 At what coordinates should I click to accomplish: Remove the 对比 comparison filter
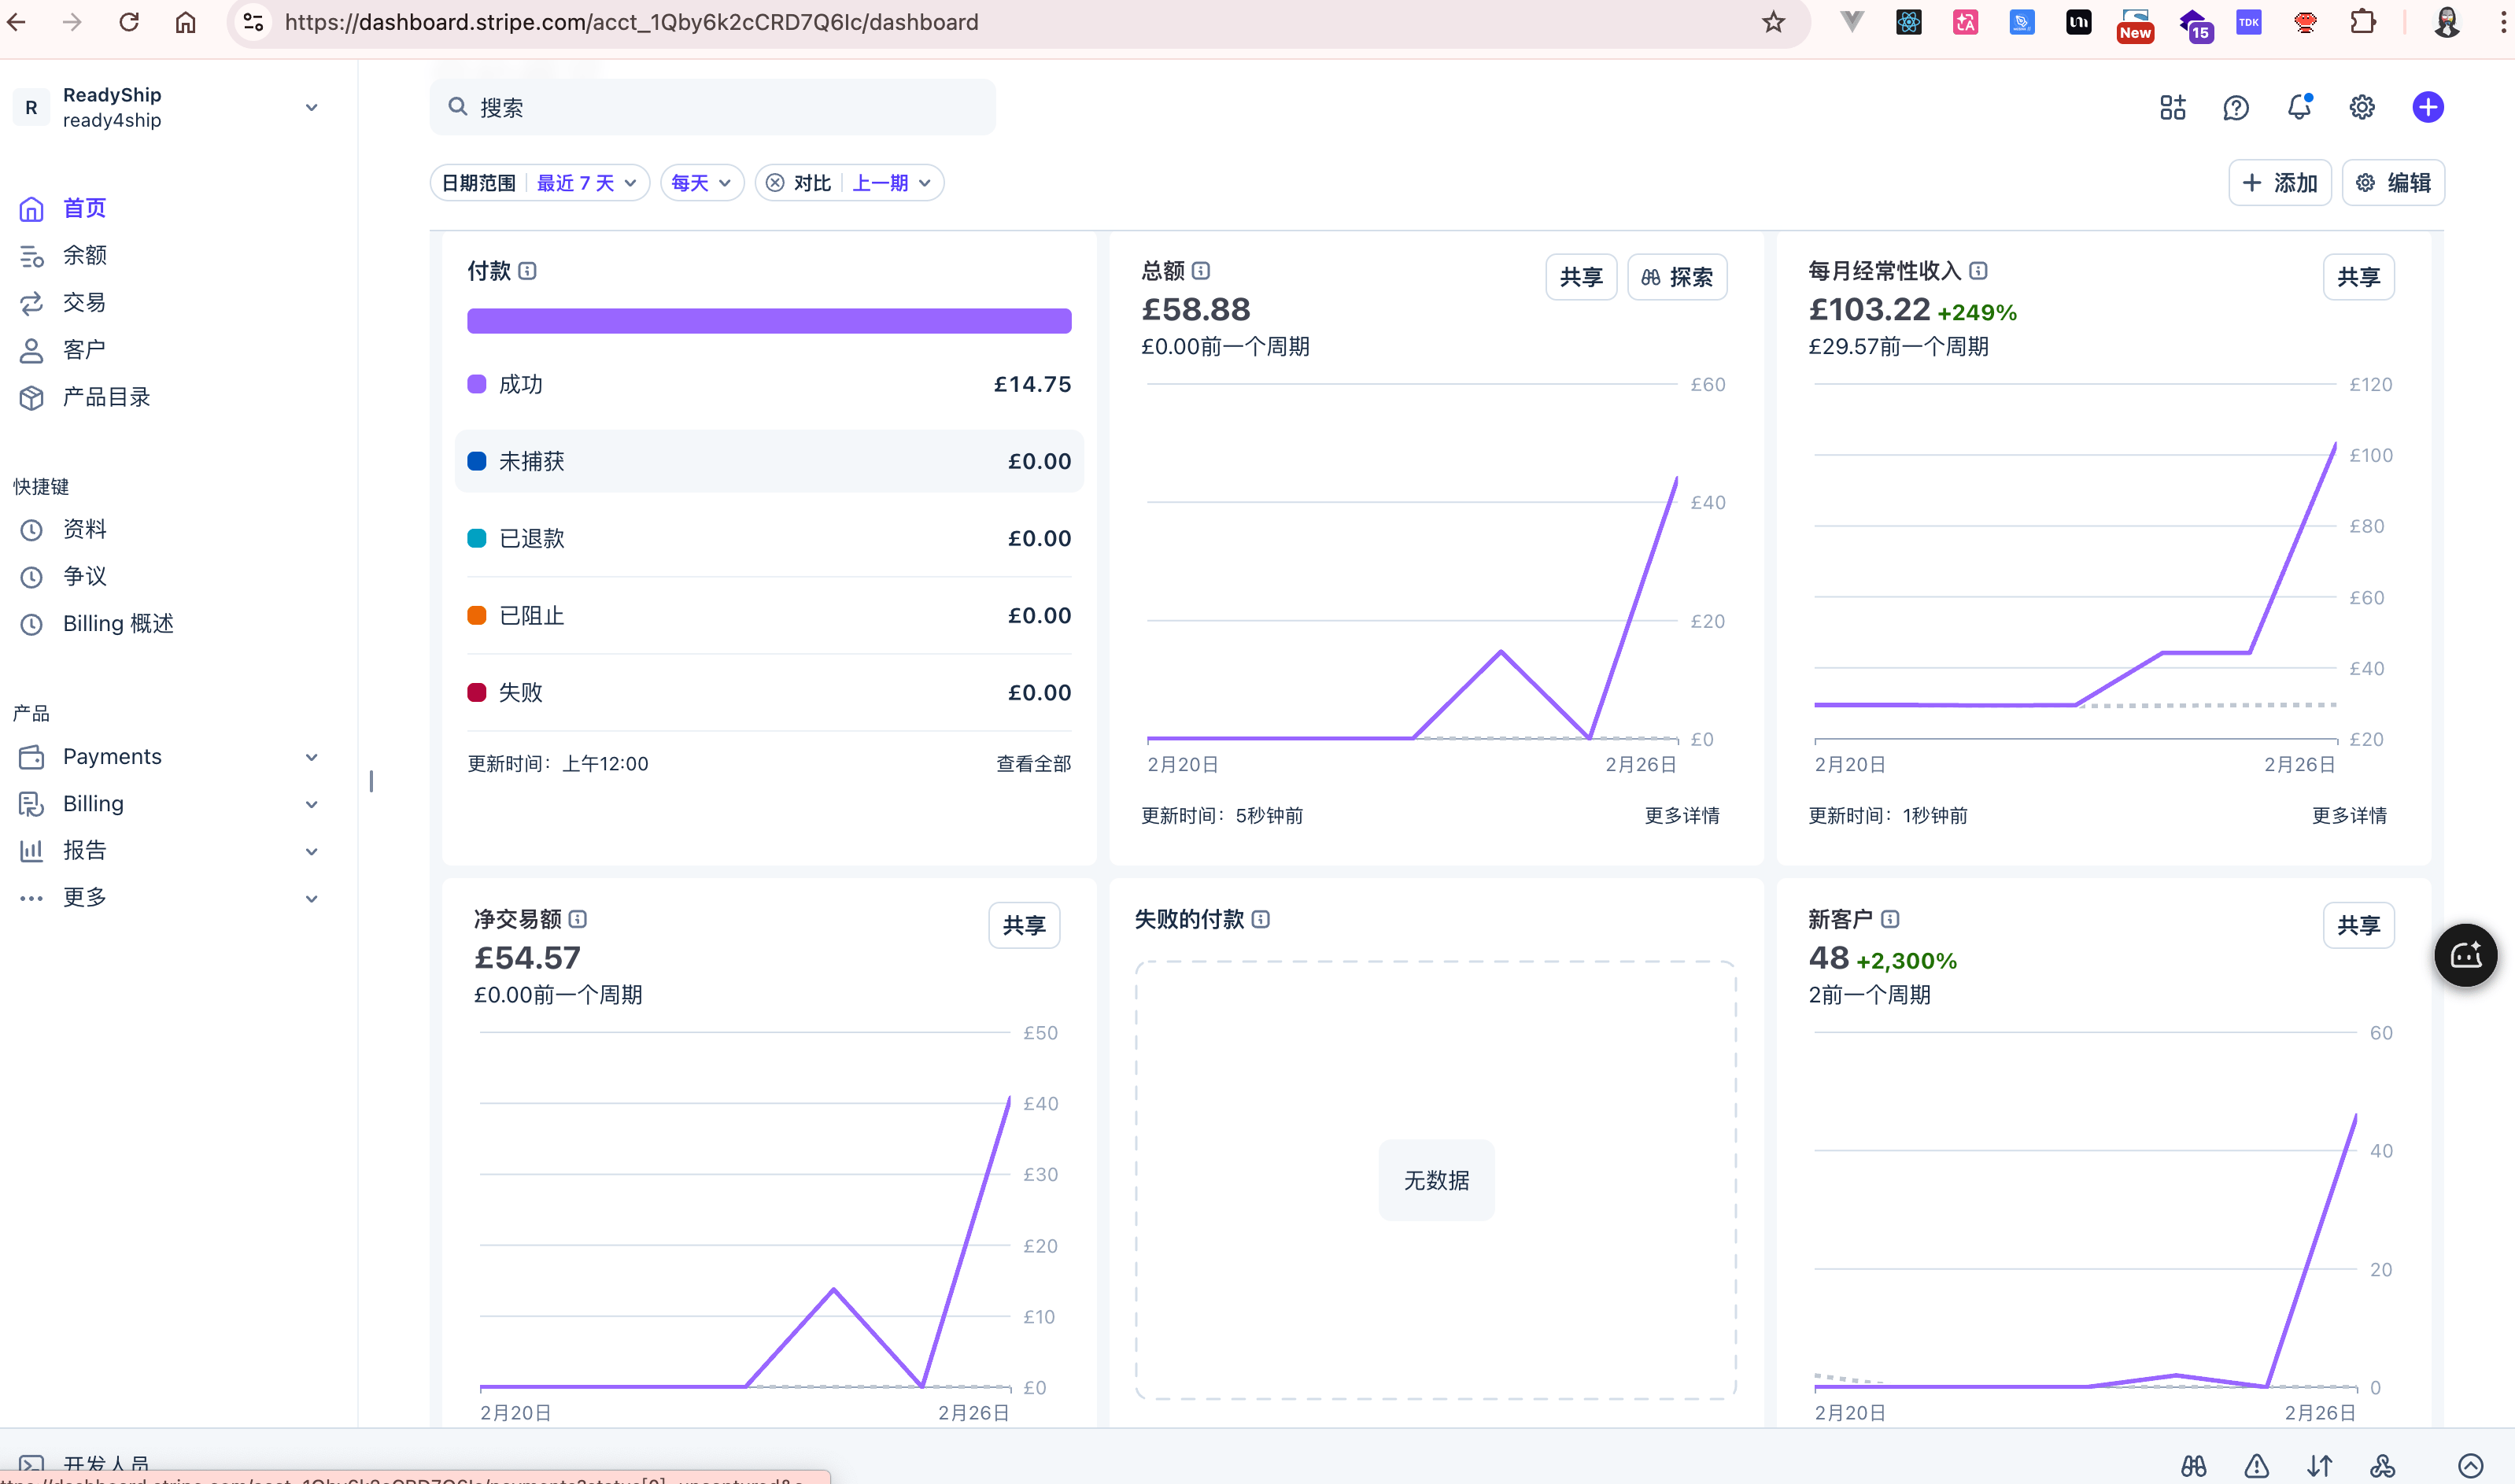point(775,183)
